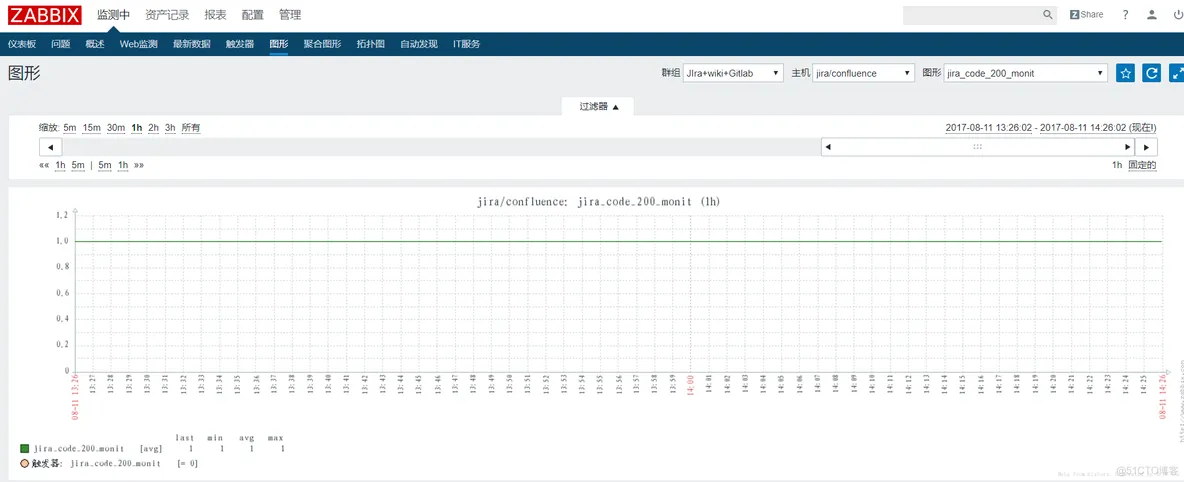1184x482 pixels.
Task: Open the 群组 dropdown
Action: 732,73
